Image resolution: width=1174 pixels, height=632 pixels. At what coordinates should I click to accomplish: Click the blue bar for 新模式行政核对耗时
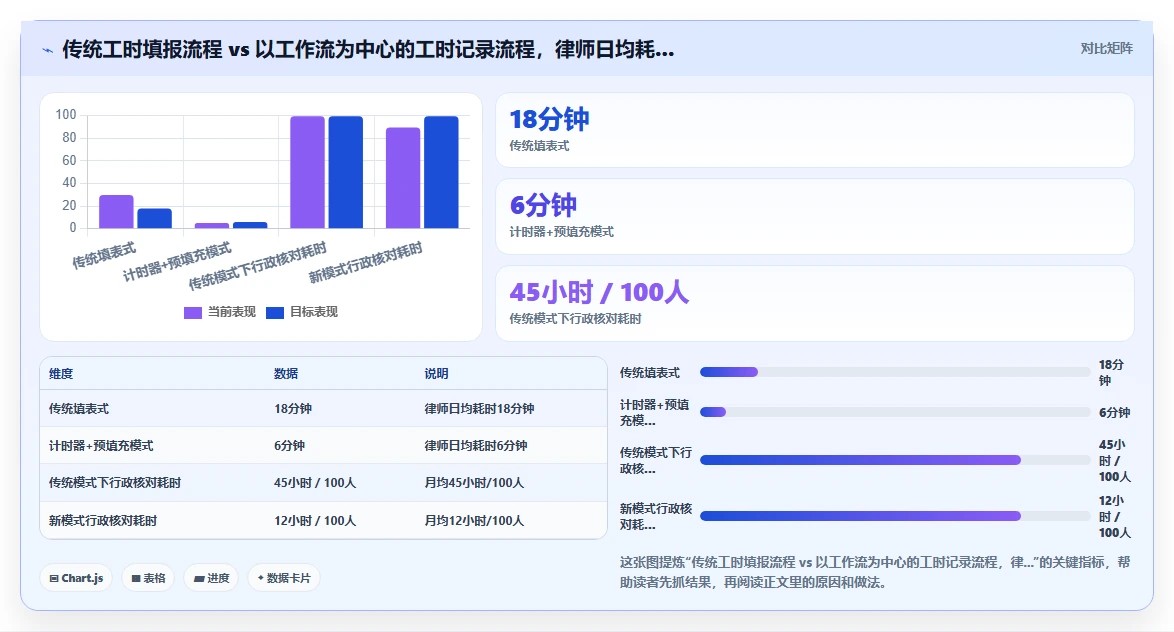pos(441,172)
